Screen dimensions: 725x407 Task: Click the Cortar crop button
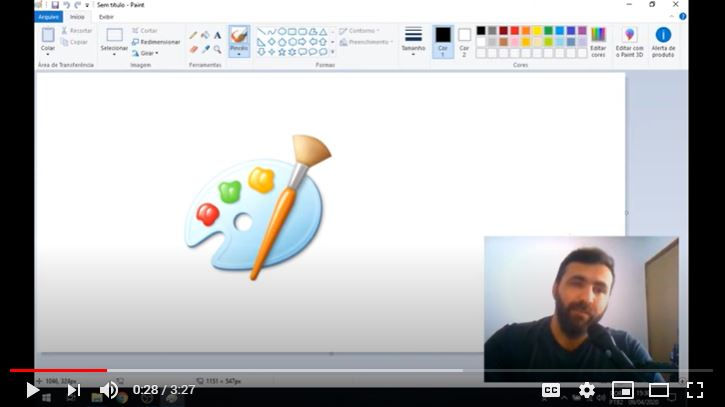tap(145, 31)
